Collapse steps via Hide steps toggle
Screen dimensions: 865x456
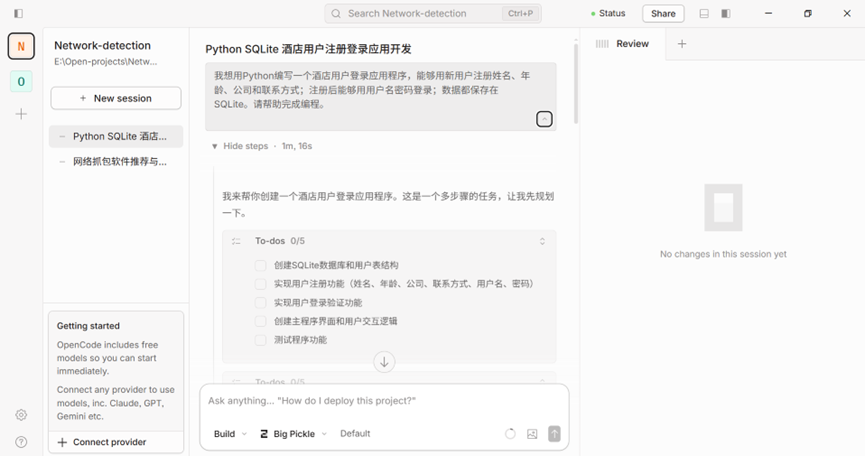tap(240, 146)
